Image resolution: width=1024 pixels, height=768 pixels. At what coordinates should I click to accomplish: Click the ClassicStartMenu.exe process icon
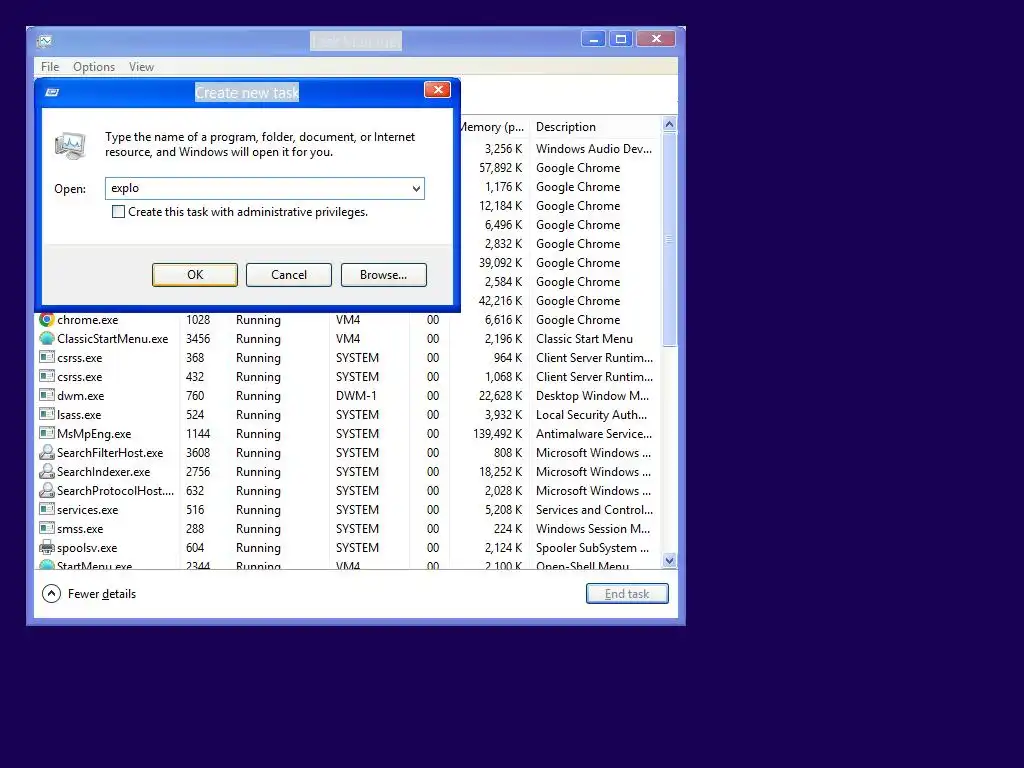tap(46, 339)
